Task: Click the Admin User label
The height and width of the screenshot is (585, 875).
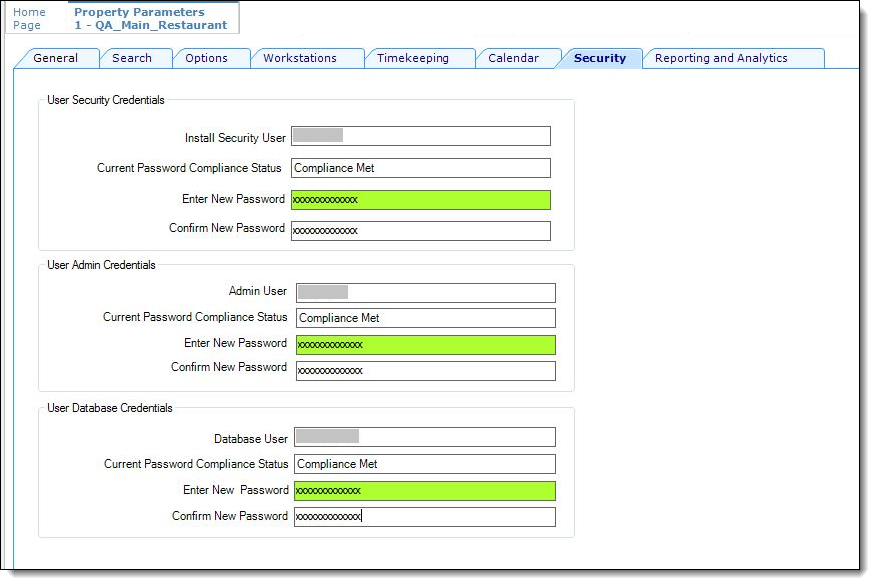Action: (x=257, y=291)
